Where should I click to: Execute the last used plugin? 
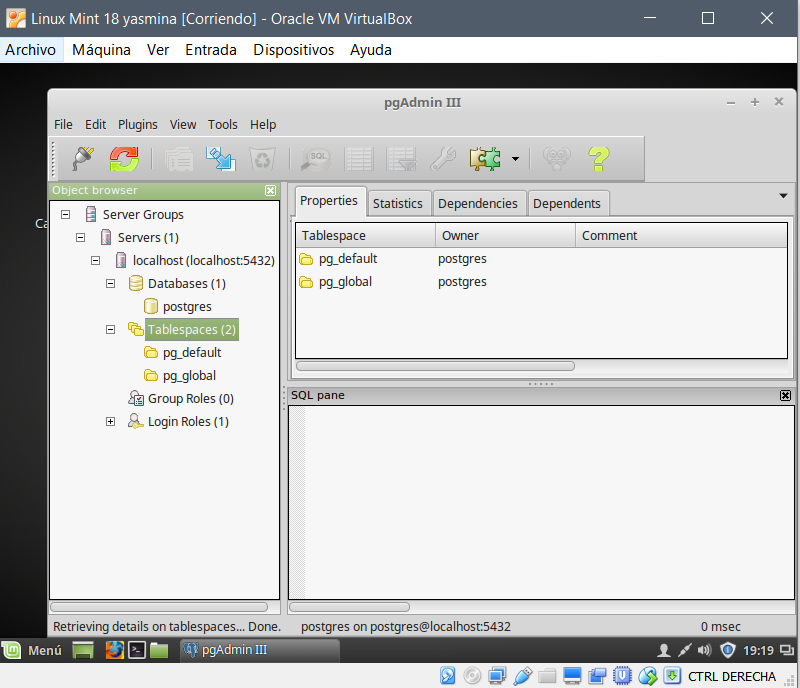pyautogui.click(x=484, y=158)
